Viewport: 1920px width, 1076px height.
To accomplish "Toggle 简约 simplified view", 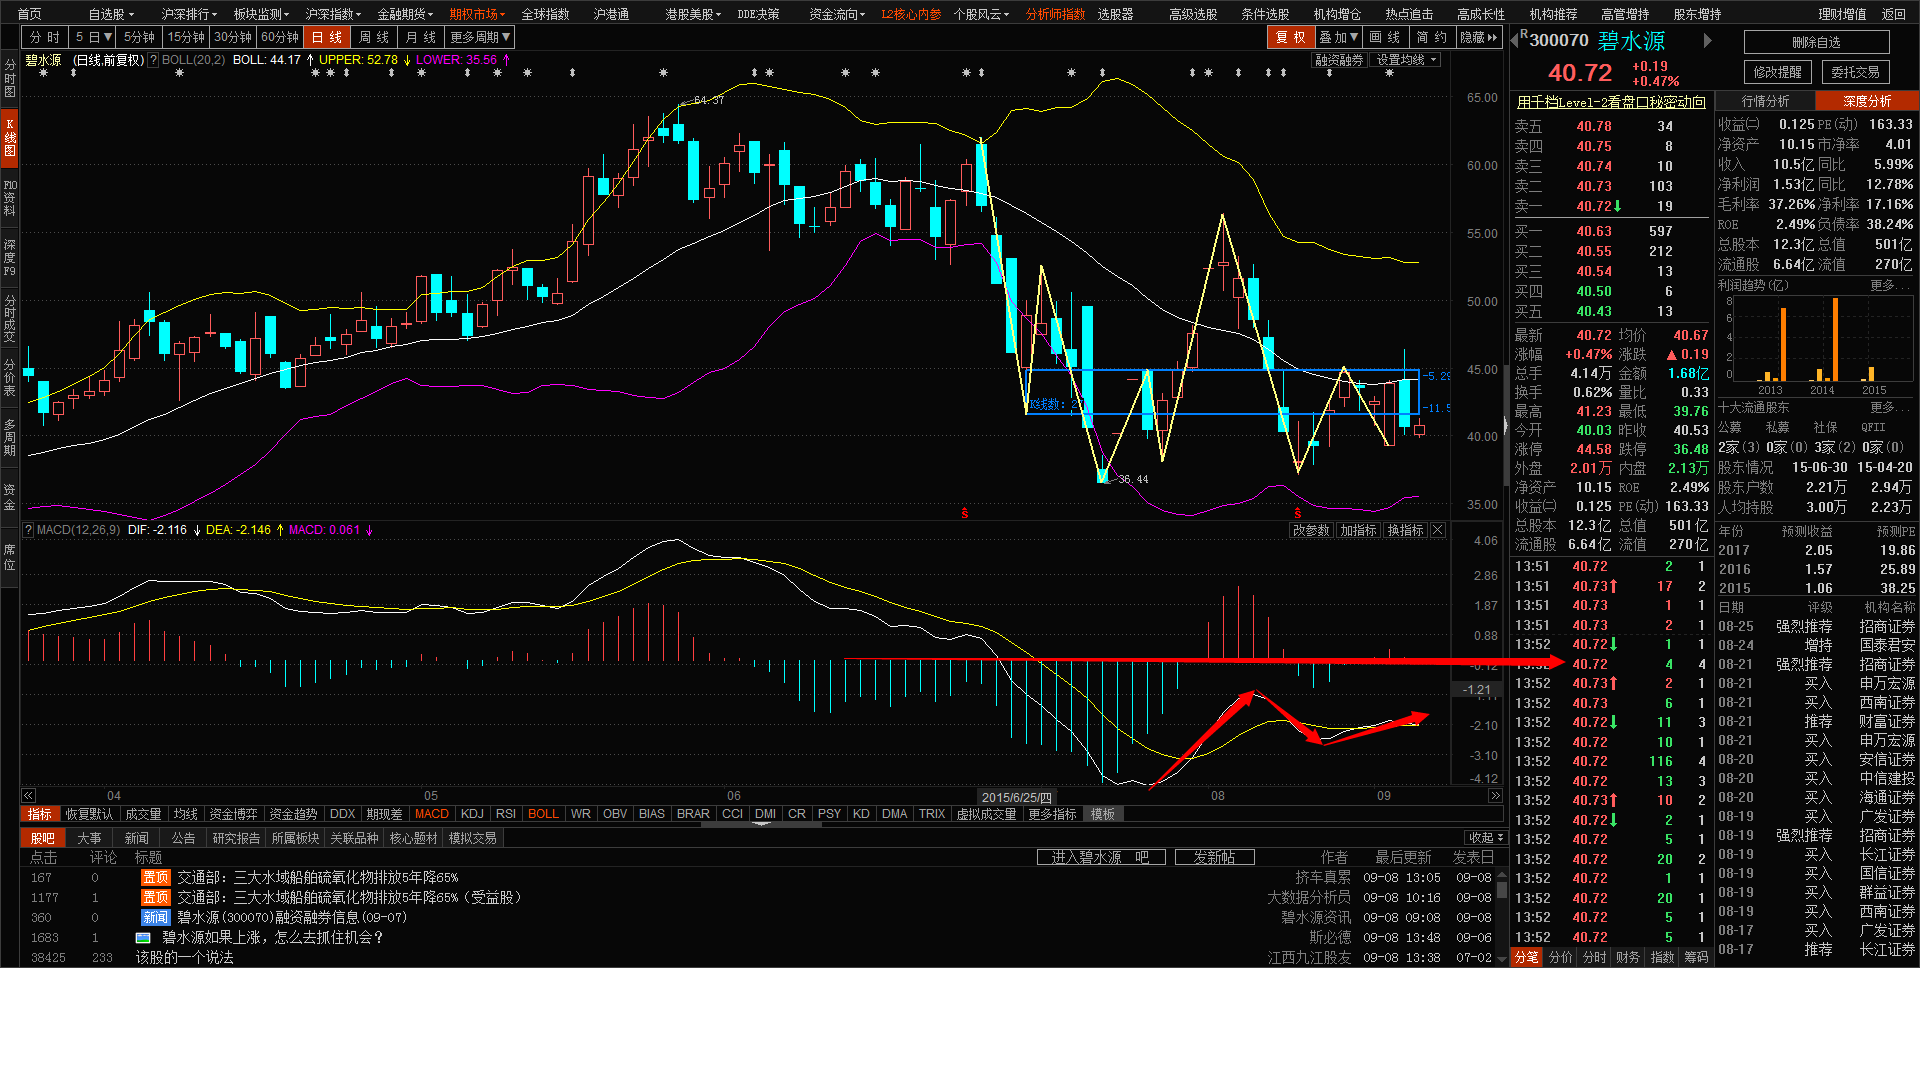I will [1432, 37].
